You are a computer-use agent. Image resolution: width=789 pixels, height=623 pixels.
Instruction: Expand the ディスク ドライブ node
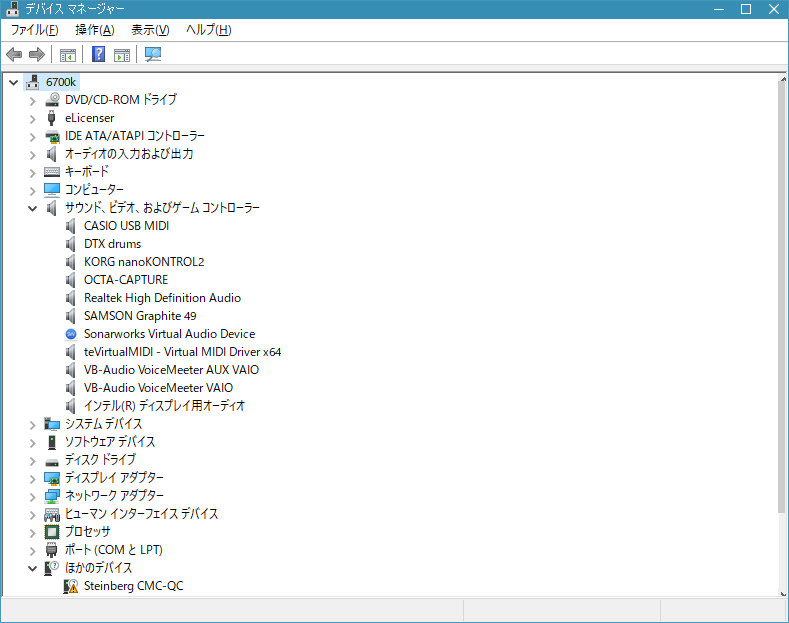point(33,461)
